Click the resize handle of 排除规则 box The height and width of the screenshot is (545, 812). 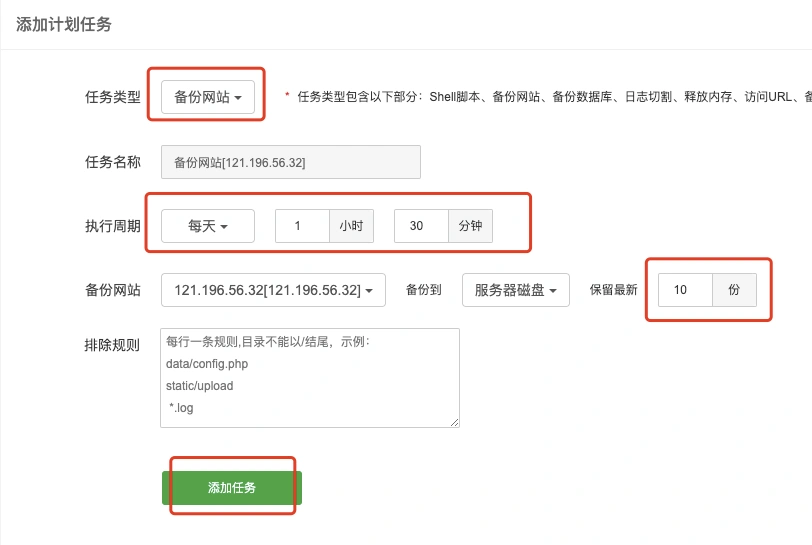pos(454,422)
